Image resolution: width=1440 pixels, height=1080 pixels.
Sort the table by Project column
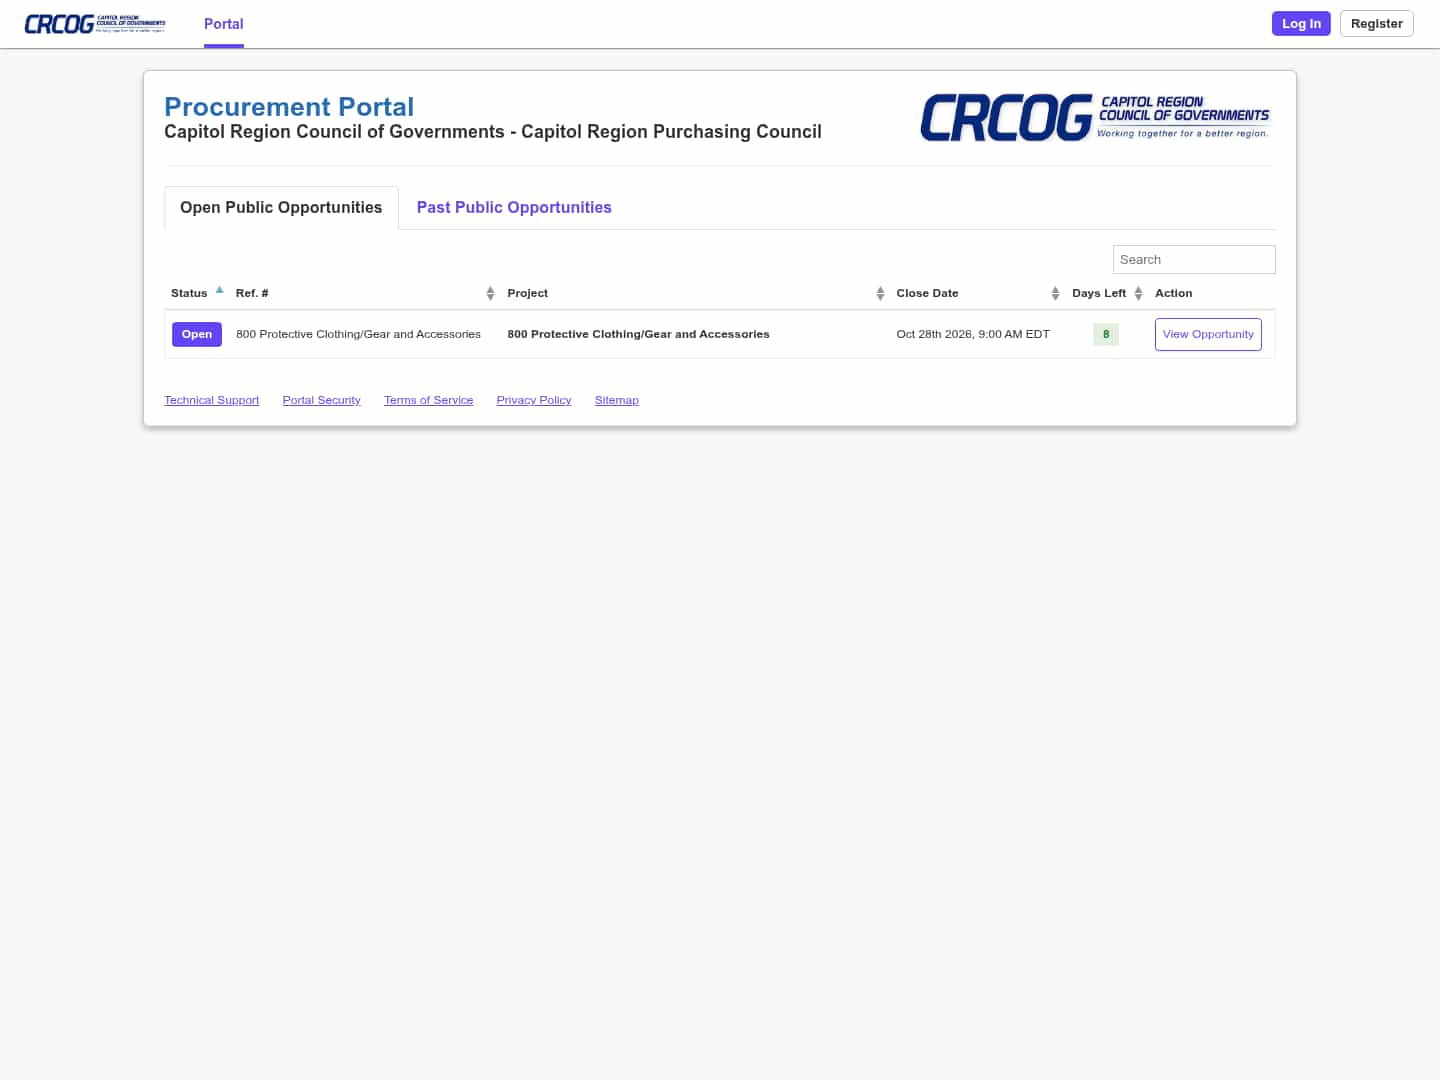(x=695, y=293)
